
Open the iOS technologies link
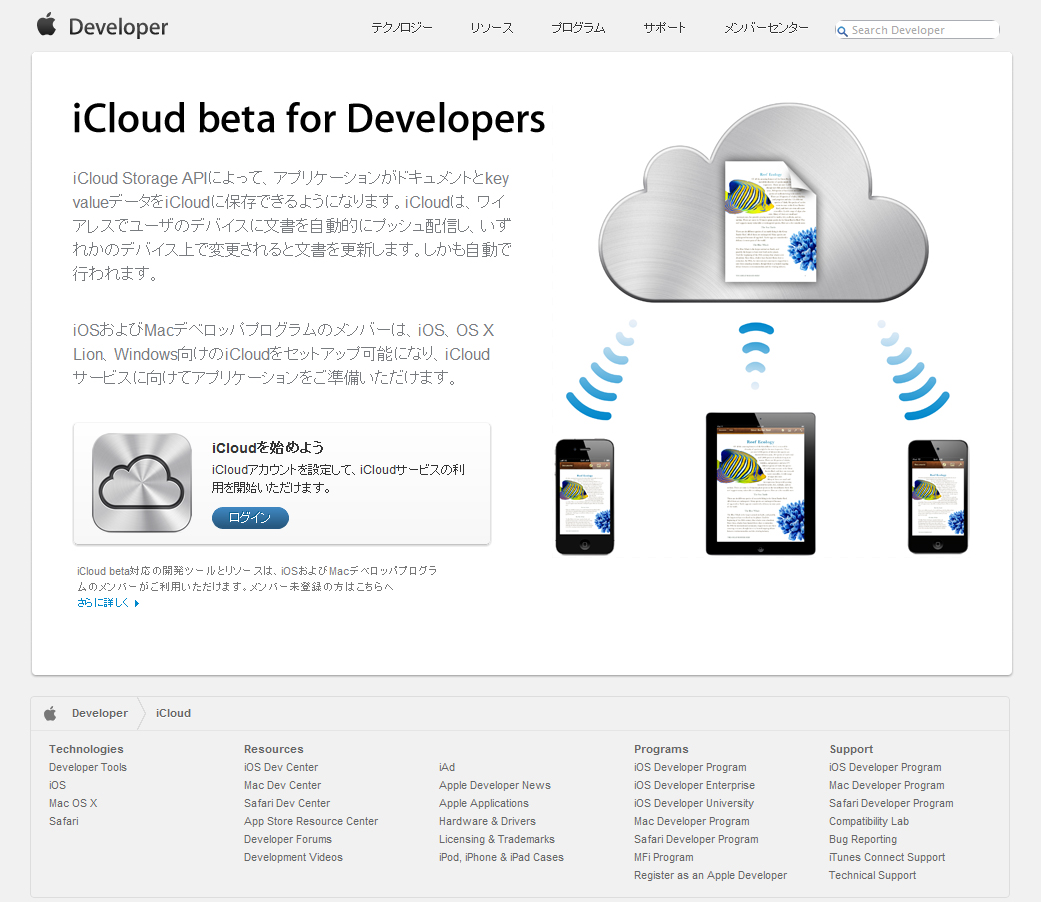[57, 785]
